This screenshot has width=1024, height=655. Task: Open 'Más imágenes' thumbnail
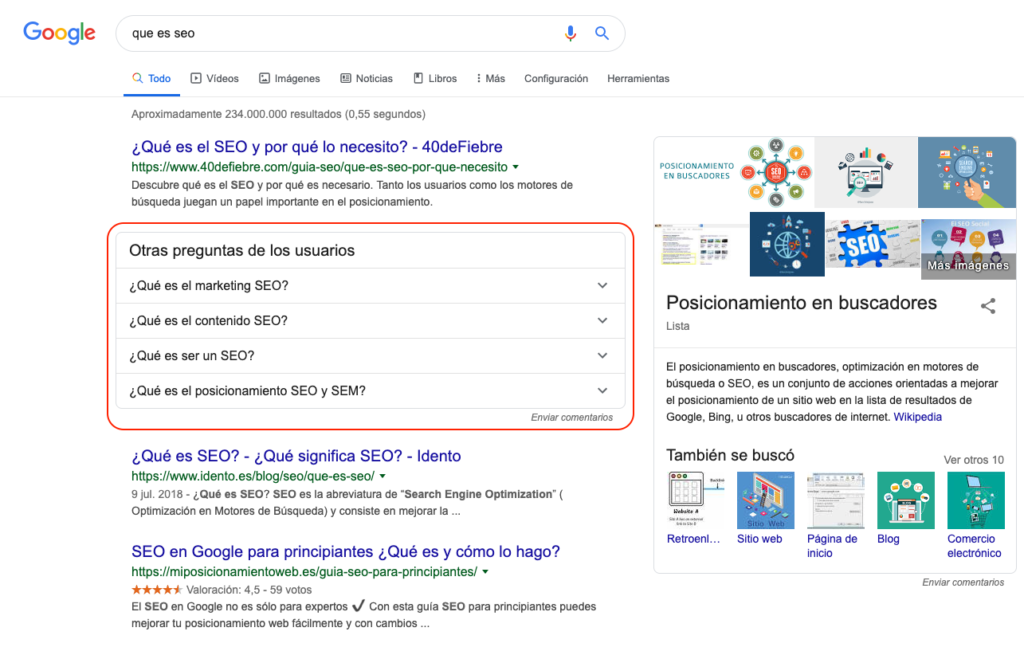[x=968, y=249]
